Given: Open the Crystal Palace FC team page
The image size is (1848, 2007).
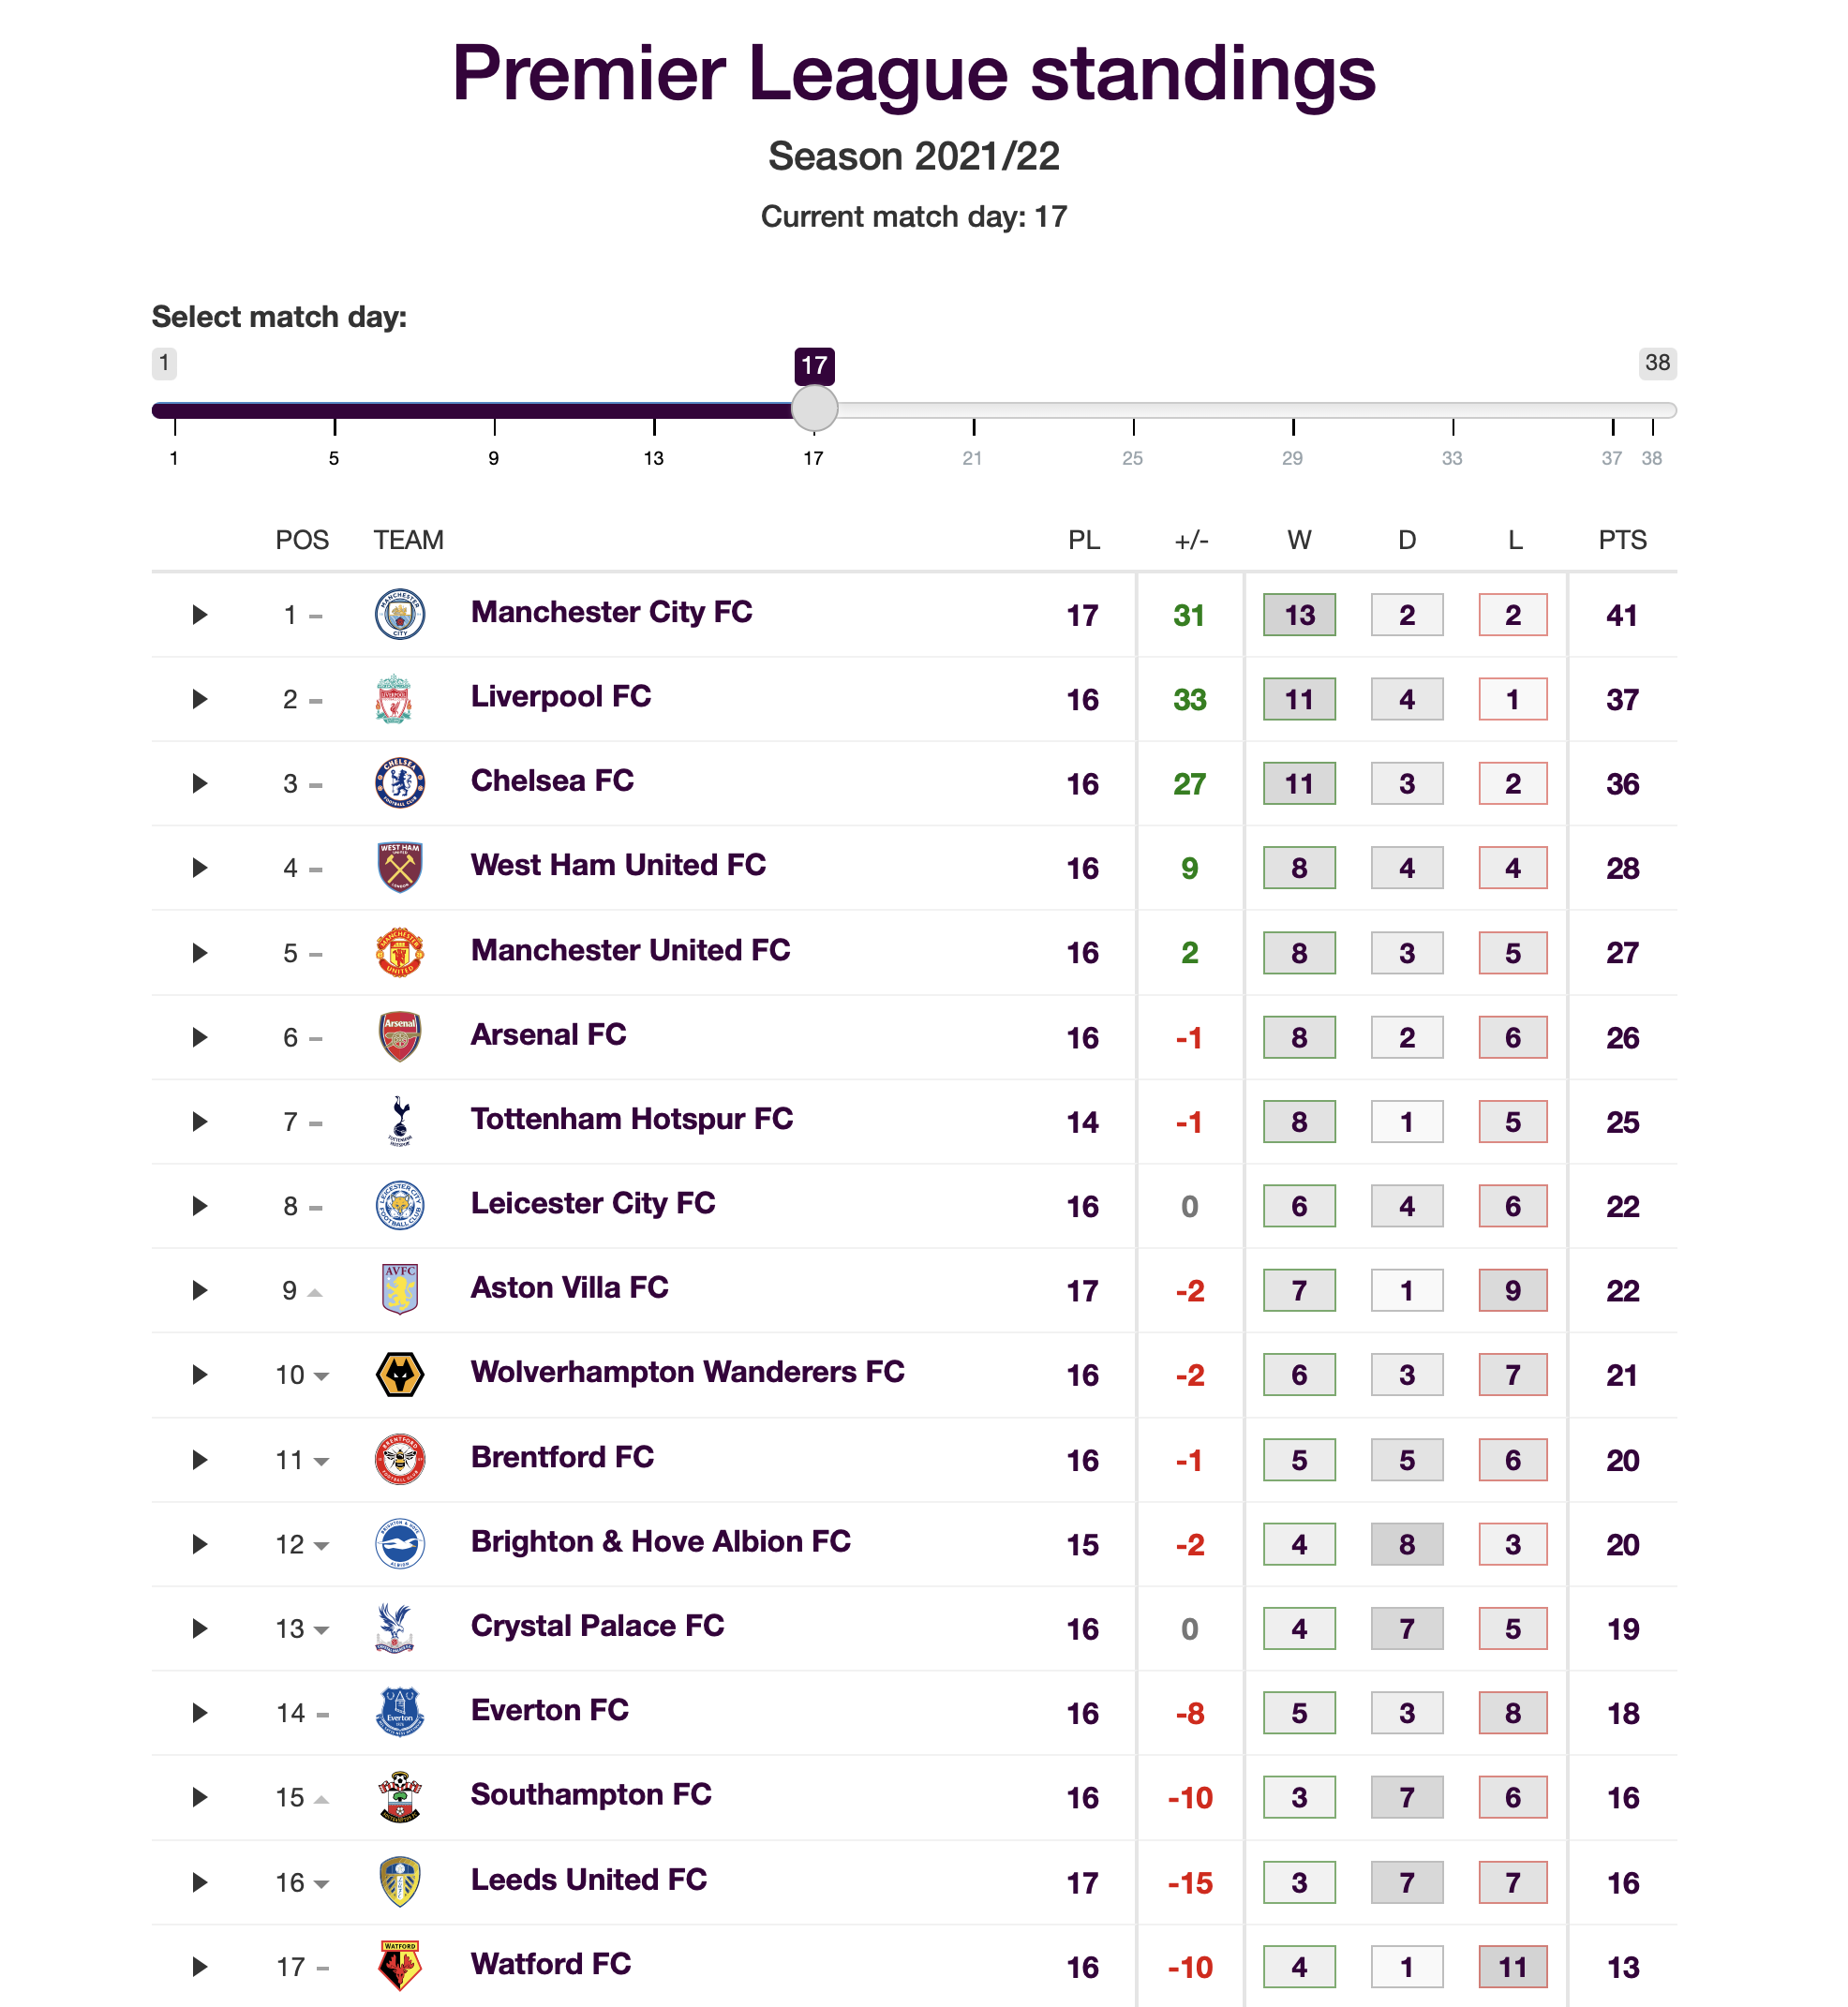Looking at the screenshot, I should click(x=597, y=1628).
